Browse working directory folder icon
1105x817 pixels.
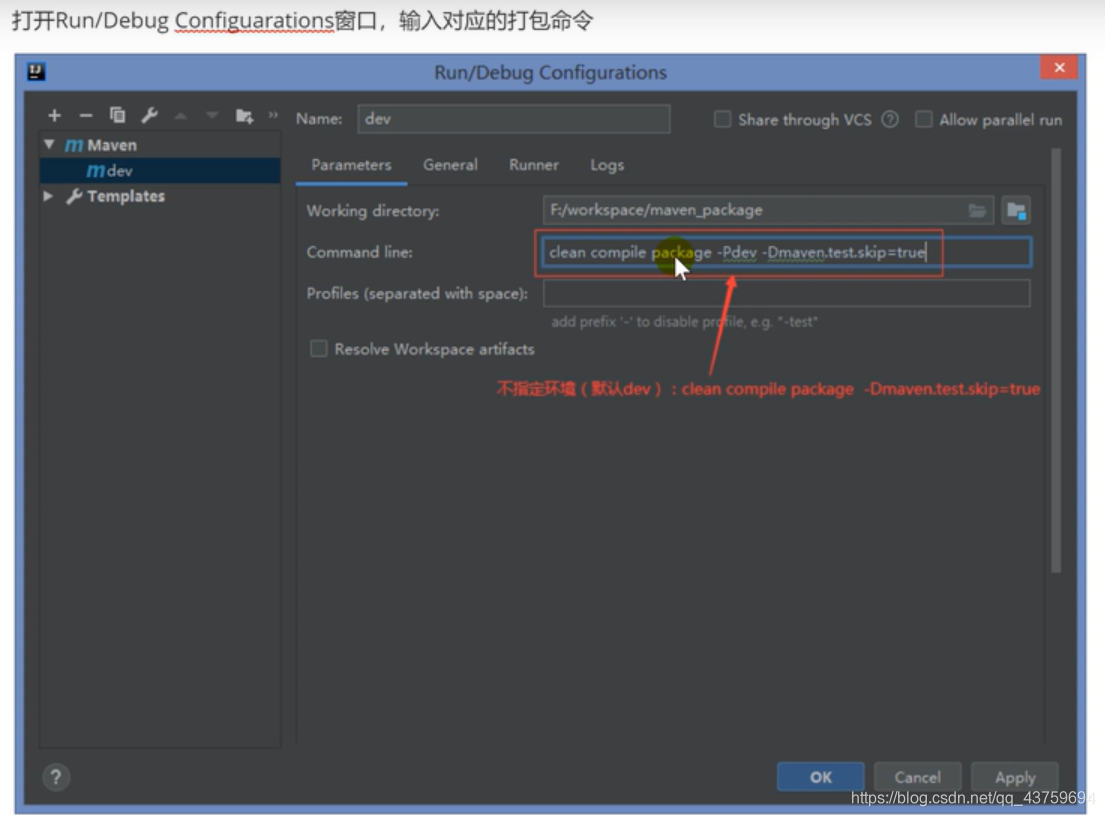click(977, 210)
